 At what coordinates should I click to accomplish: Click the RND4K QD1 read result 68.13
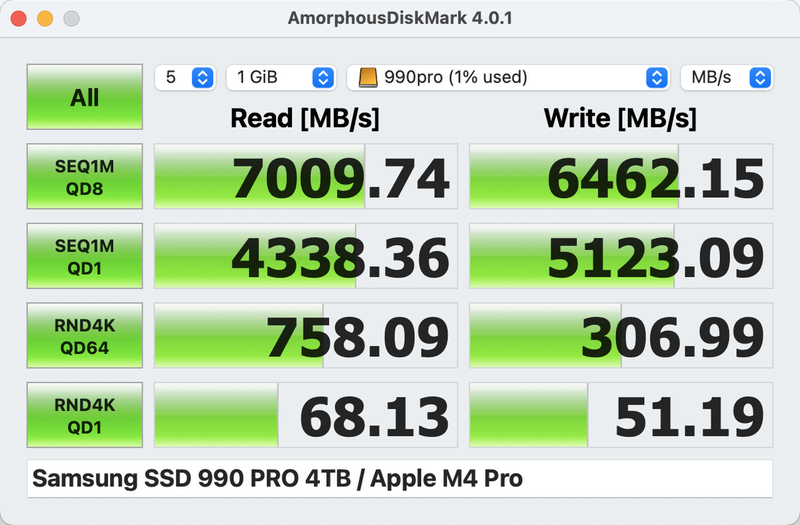[x=306, y=415]
